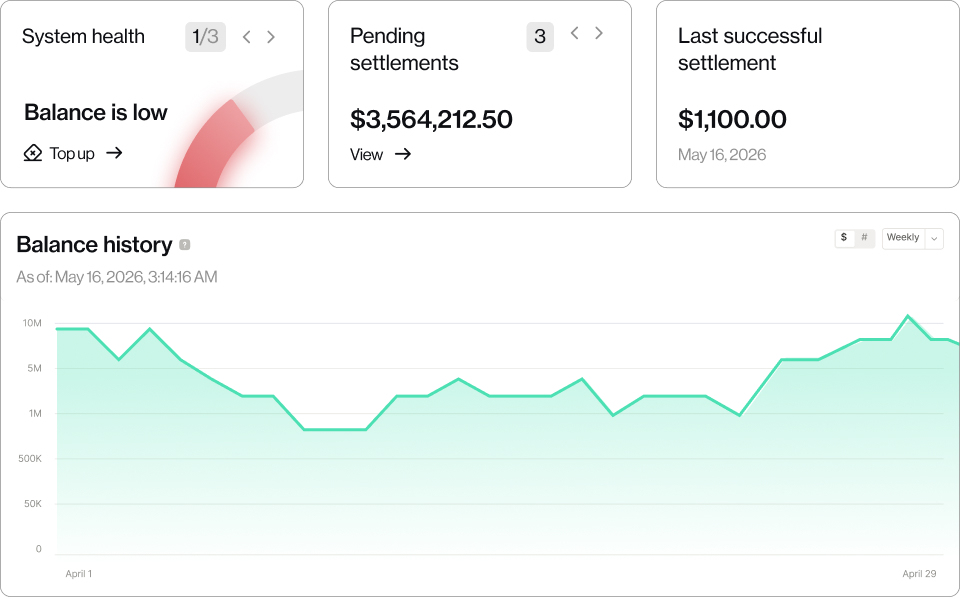Click the April 29 axis label
The height and width of the screenshot is (597, 960).
pyautogui.click(x=919, y=574)
